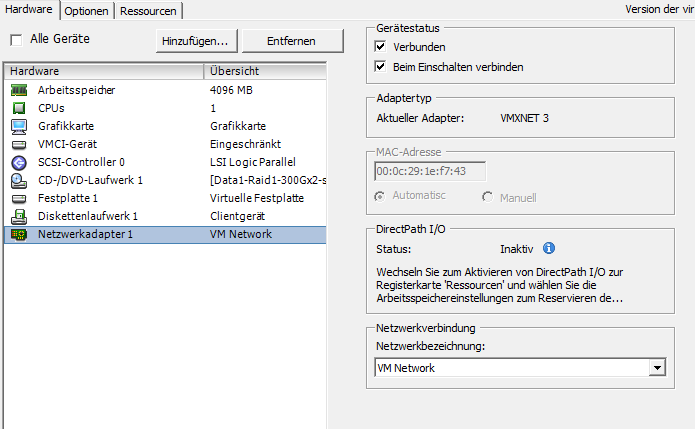The height and width of the screenshot is (429, 695).
Task: Switch to the Optionen tab
Action: pos(87,11)
